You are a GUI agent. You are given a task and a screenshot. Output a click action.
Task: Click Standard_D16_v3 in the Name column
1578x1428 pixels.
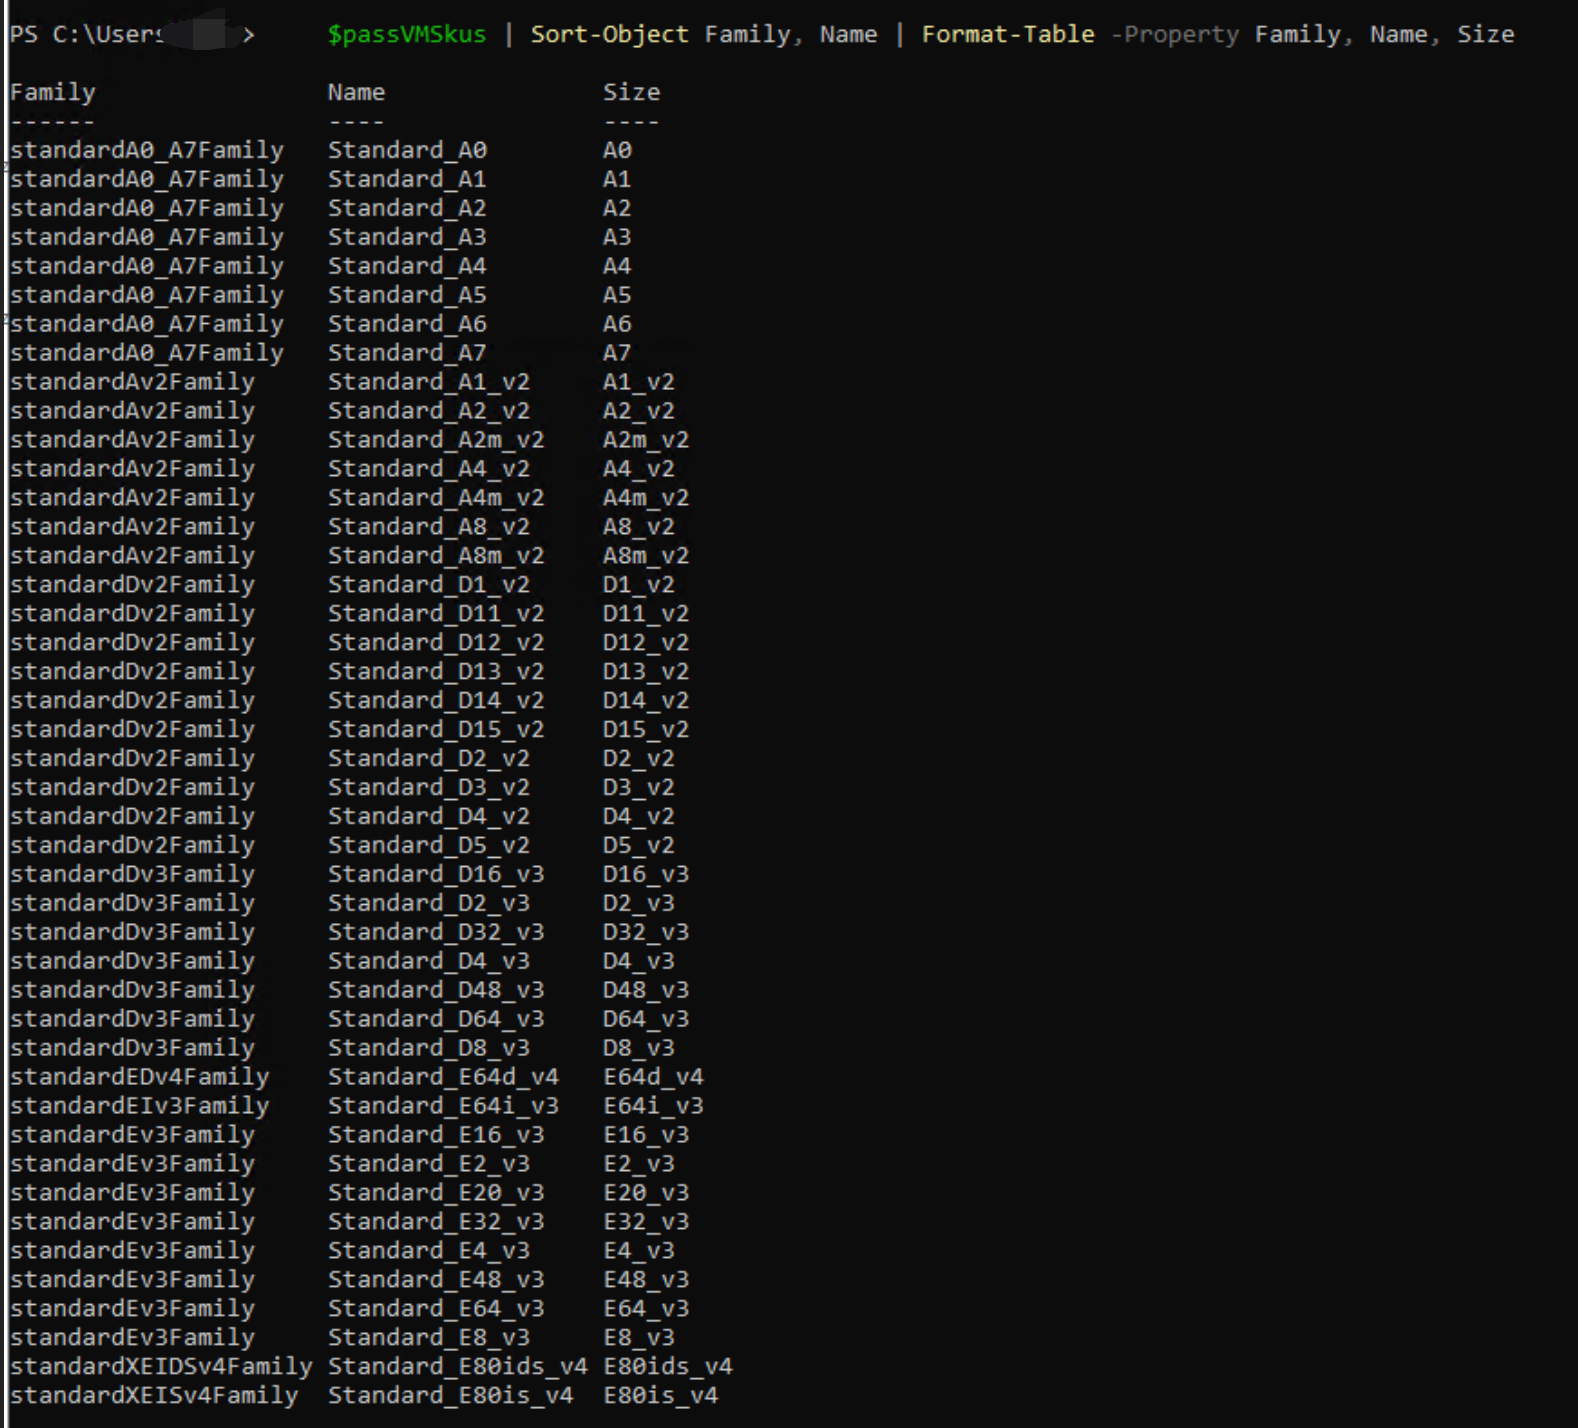click(436, 875)
